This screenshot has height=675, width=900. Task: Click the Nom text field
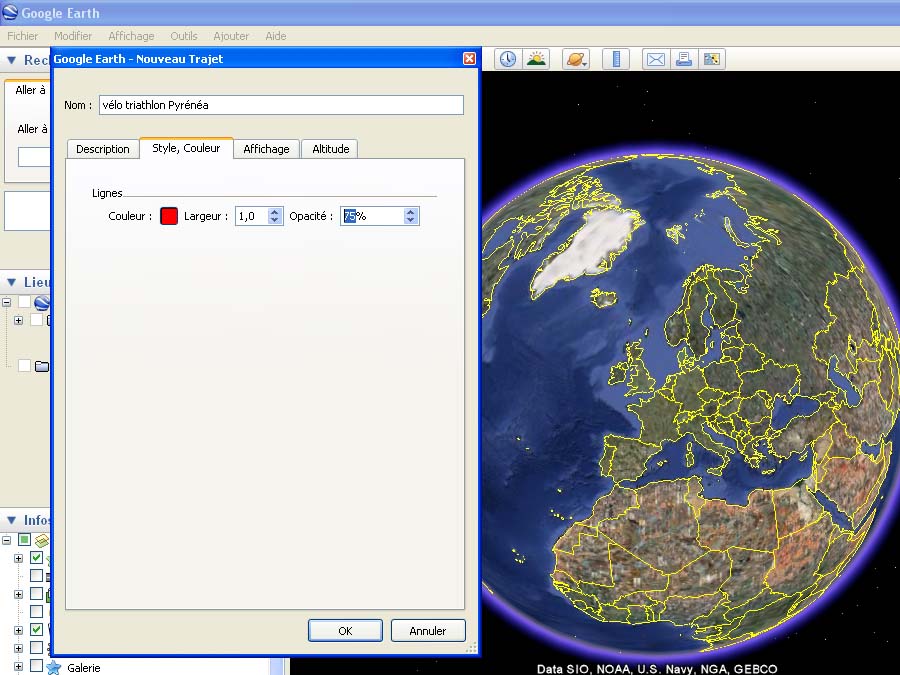(x=281, y=105)
